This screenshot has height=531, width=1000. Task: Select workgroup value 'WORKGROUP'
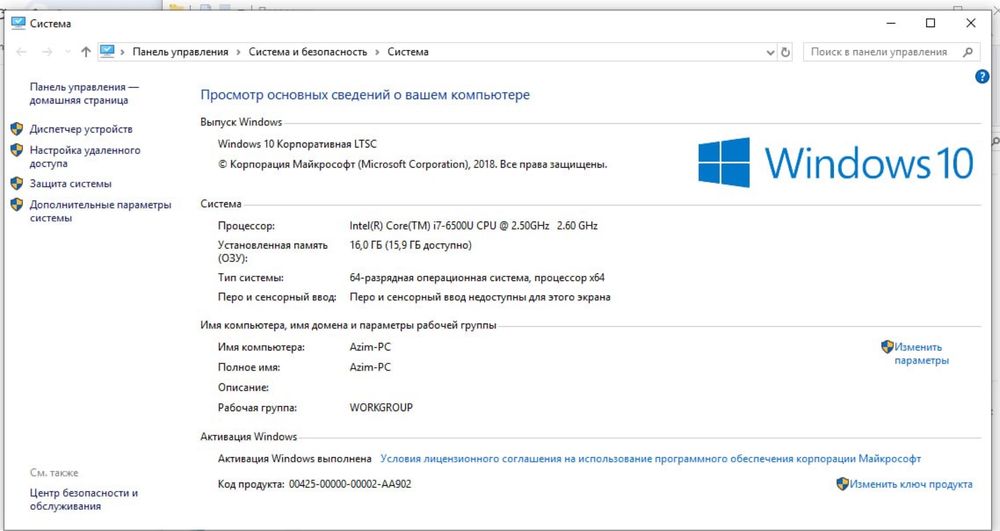[x=381, y=408]
